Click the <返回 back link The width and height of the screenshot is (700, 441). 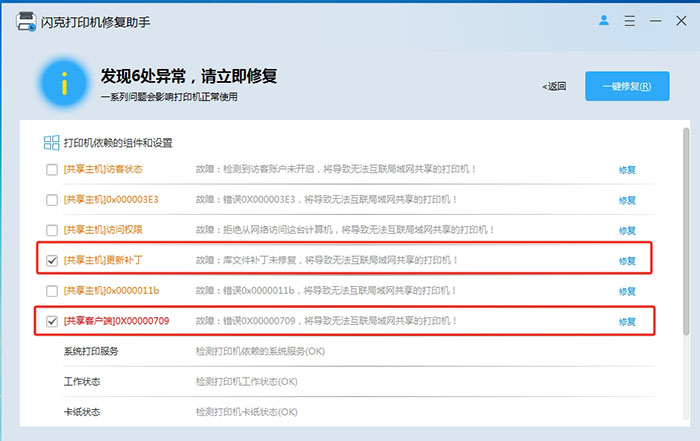point(554,86)
